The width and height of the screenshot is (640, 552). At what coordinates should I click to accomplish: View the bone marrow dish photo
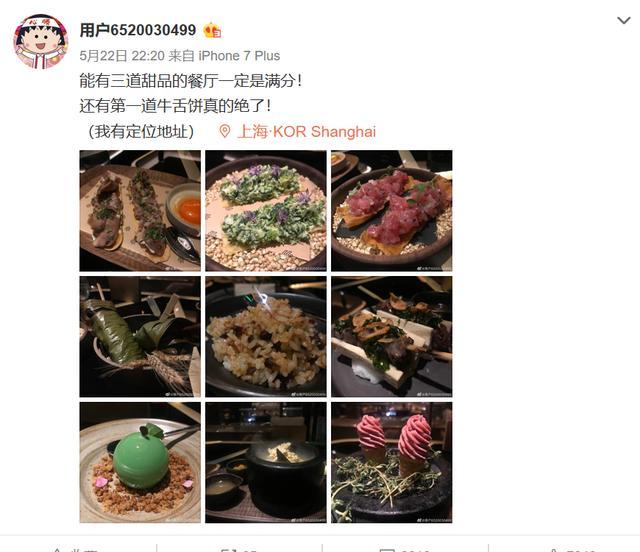pyautogui.click(x=391, y=336)
